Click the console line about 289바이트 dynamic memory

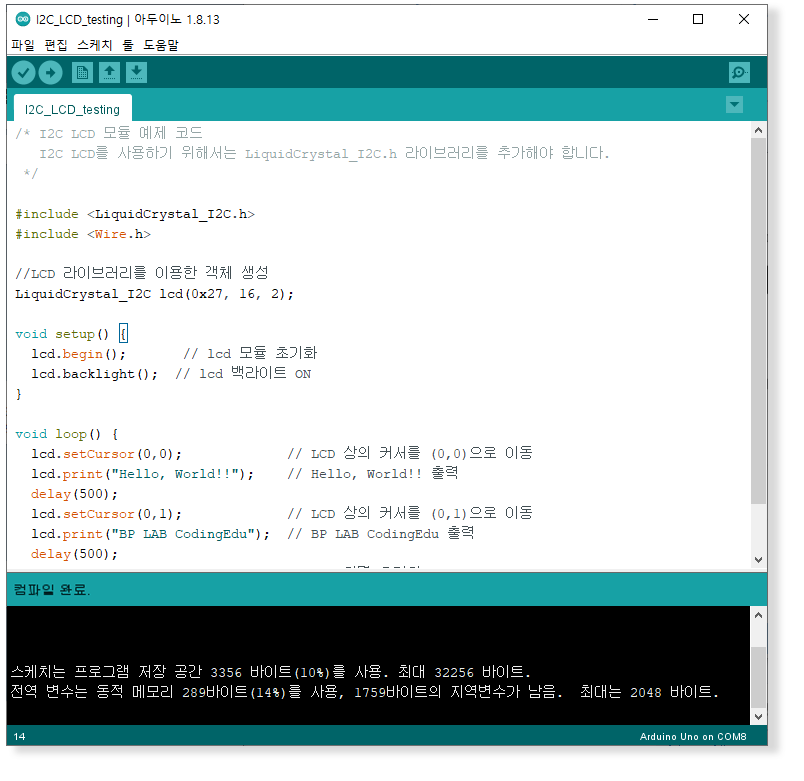[365, 692]
